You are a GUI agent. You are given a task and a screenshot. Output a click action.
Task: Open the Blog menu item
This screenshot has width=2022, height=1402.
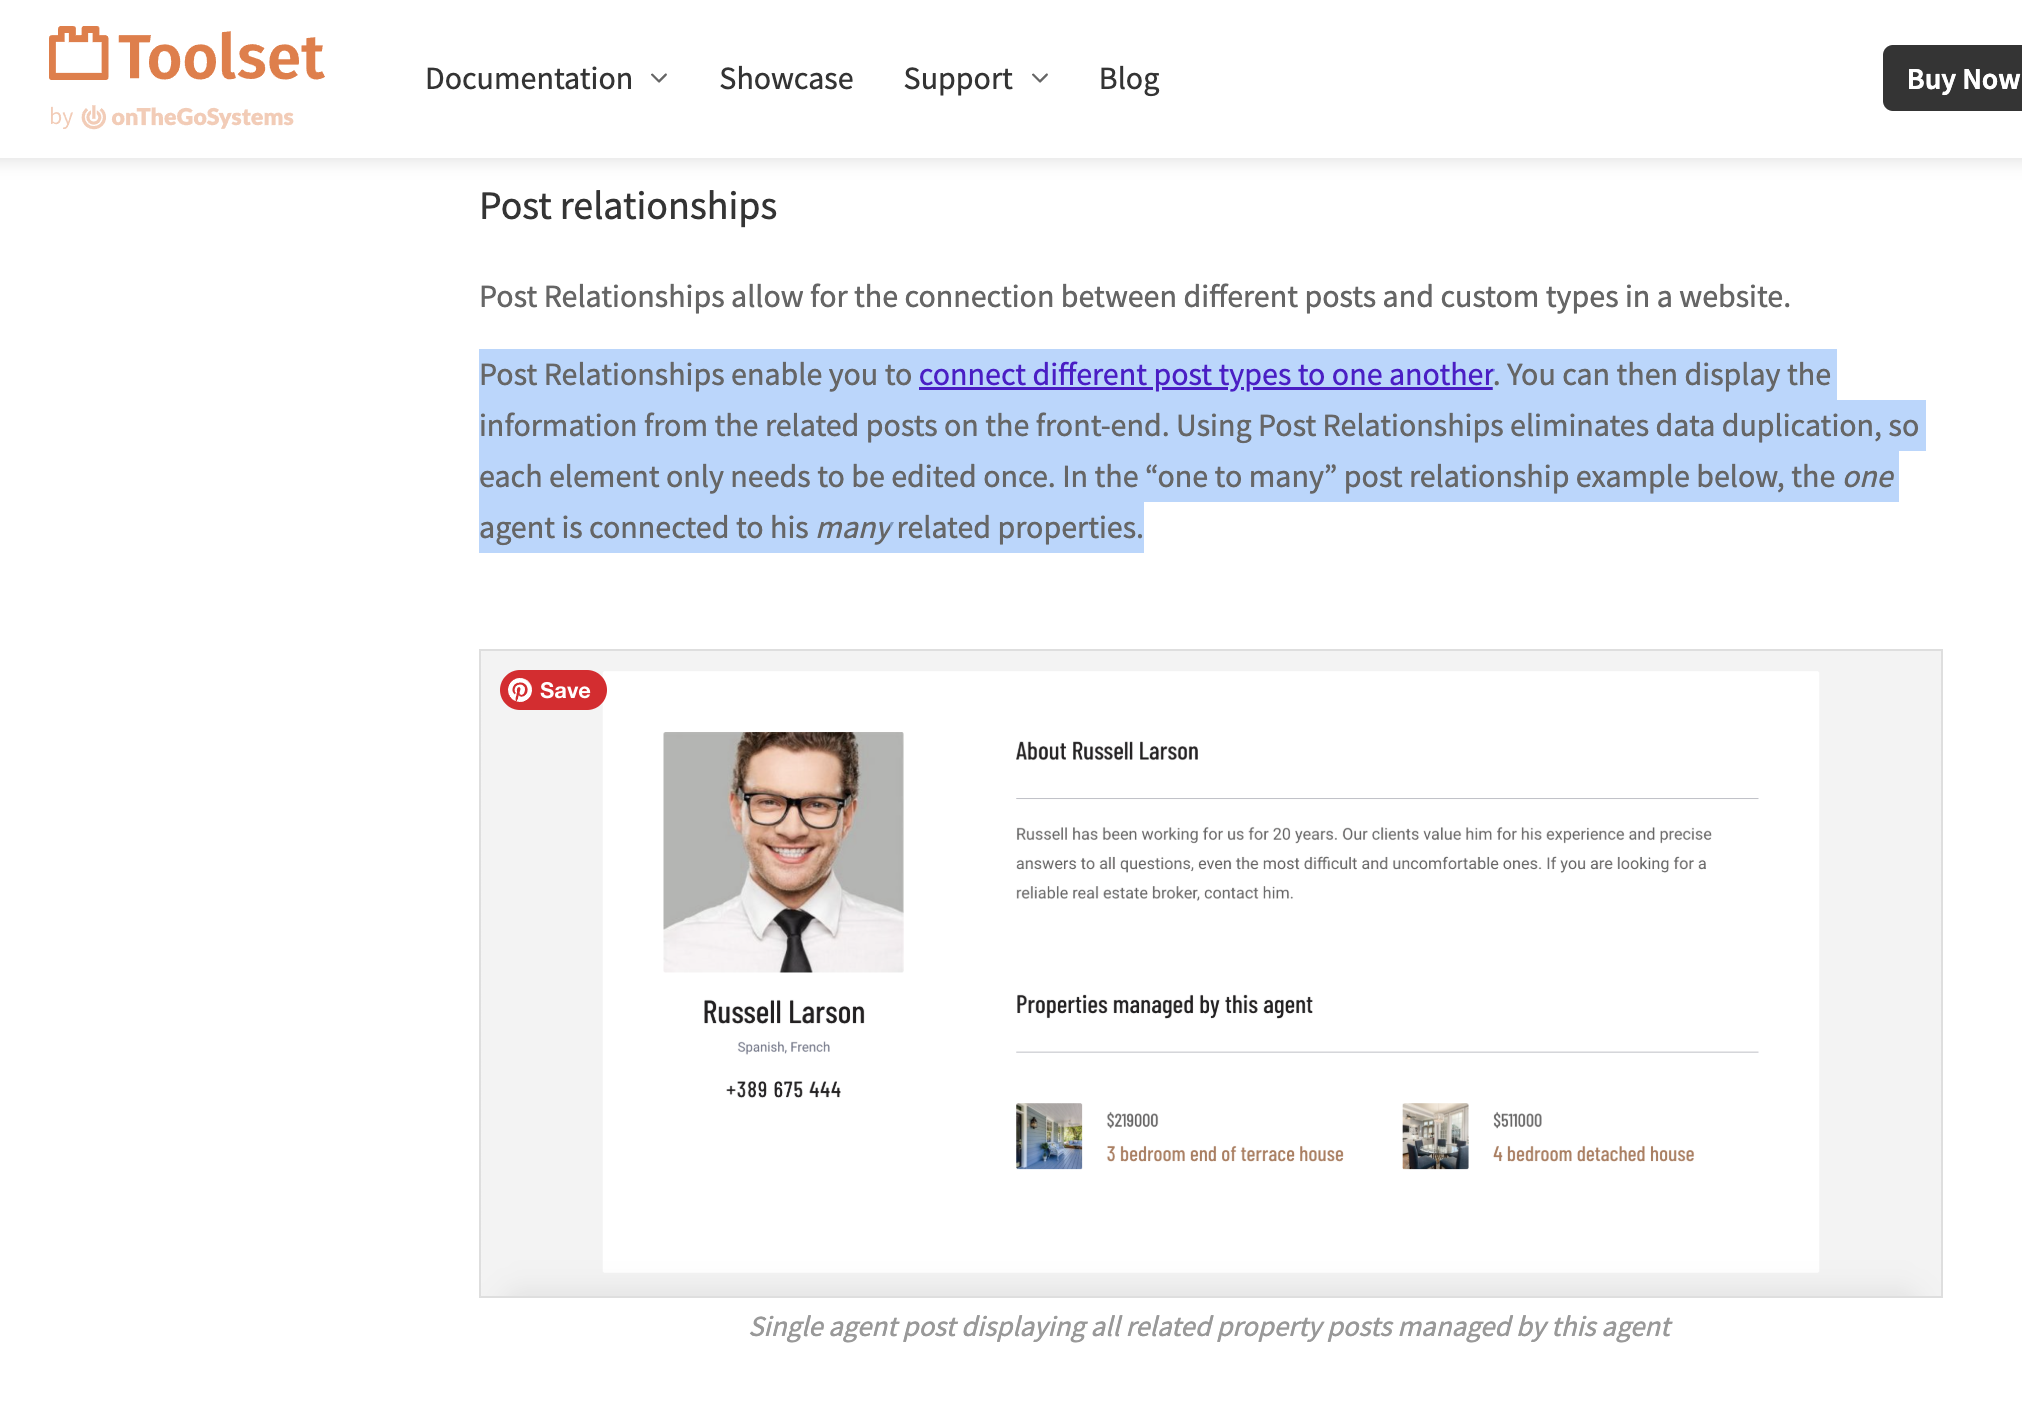[x=1129, y=79]
